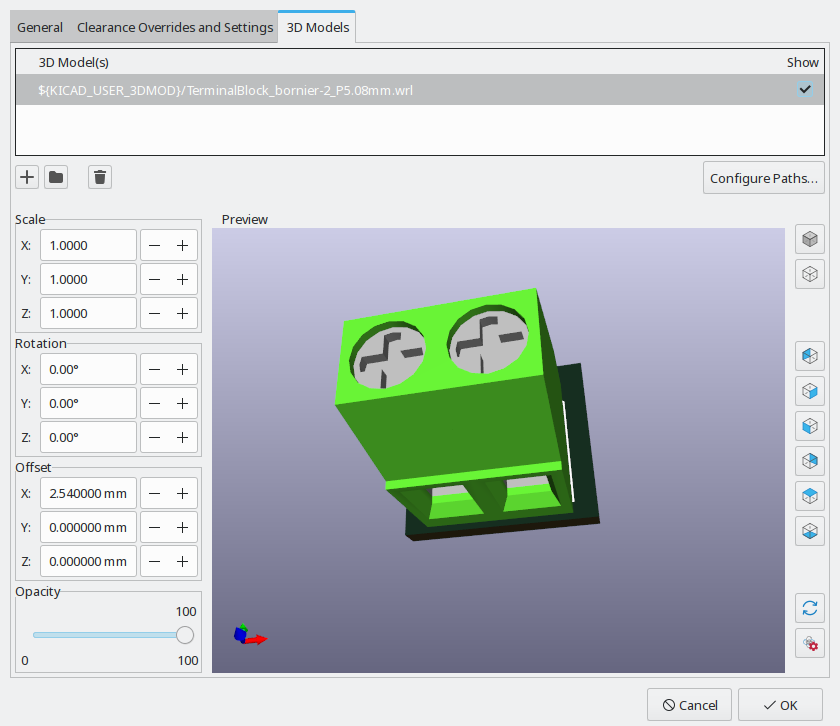Decrease Offset Y with its minus button
This screenshot has width=840, height=726.
154,528
